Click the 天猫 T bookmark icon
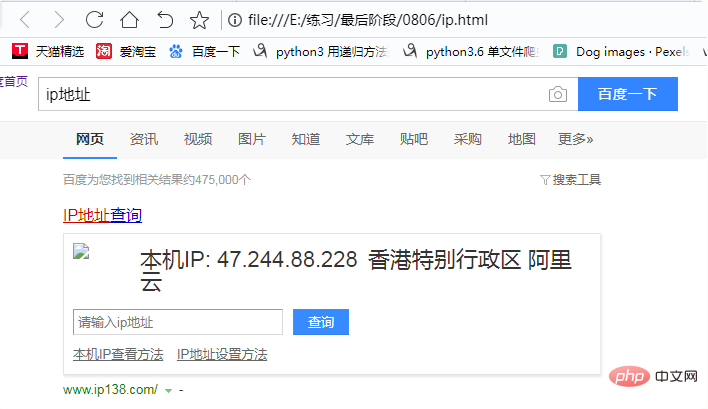Screen dimensions: 708x409 click(x=20, y=51)
